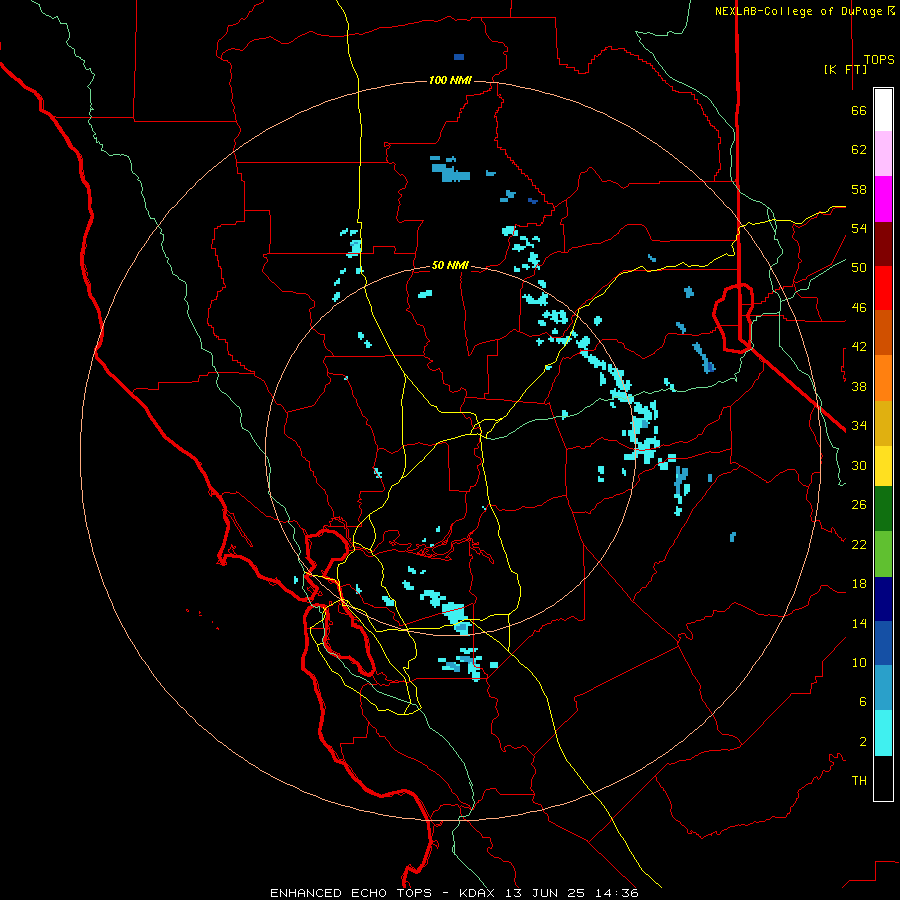This screenshot has width=900, height=900.
Task: Click the yellow 34 kft legend swatch
Action: 883,466
